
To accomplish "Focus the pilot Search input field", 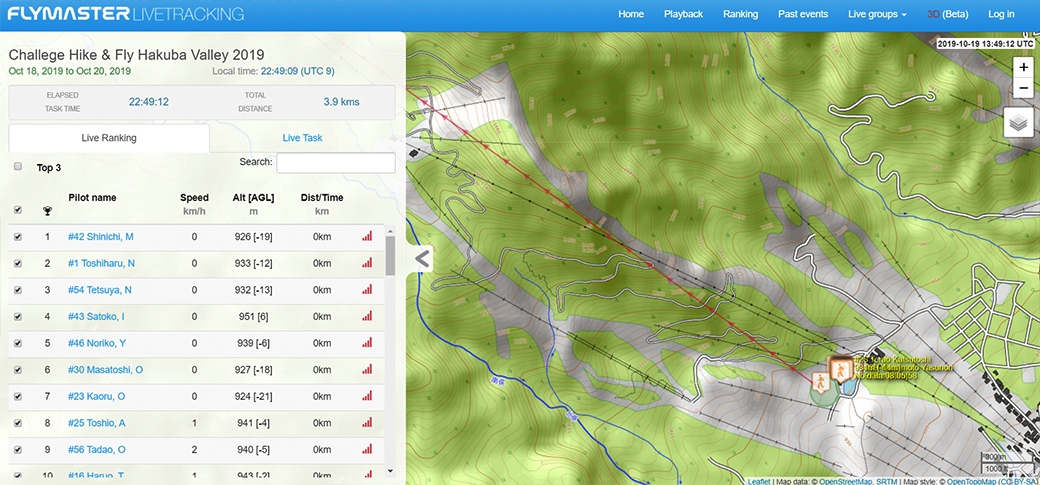I will (335, 162).
